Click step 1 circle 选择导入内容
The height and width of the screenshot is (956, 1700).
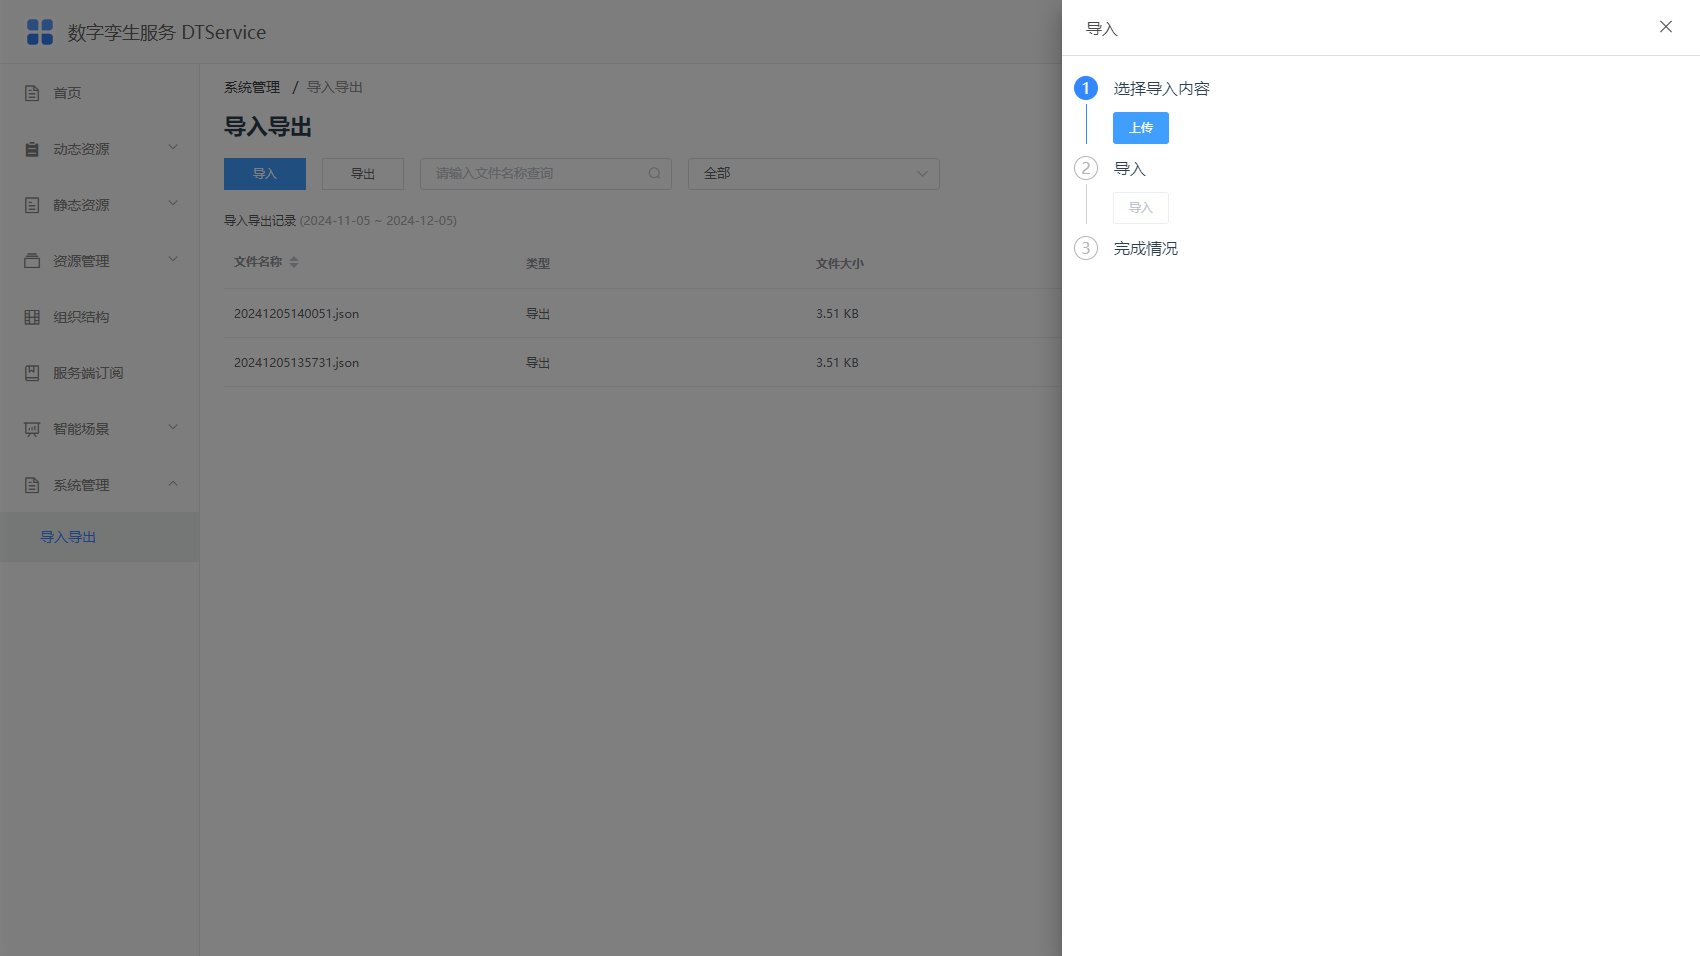[1086, 88]
